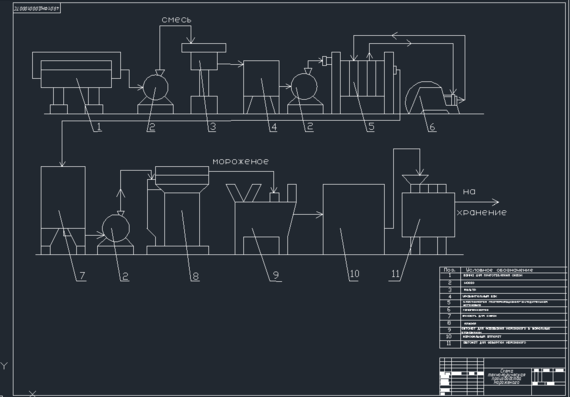570x397 pixels.
Task: Select the plate pasteurizer symbol labeled 5
Action: tap(363, 83)
